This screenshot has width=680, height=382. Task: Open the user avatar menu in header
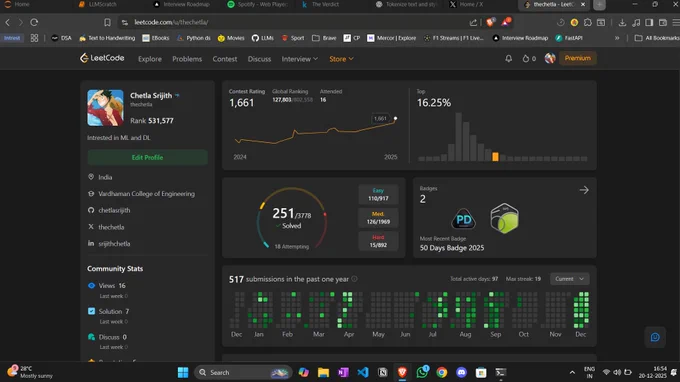coord(550,58)
